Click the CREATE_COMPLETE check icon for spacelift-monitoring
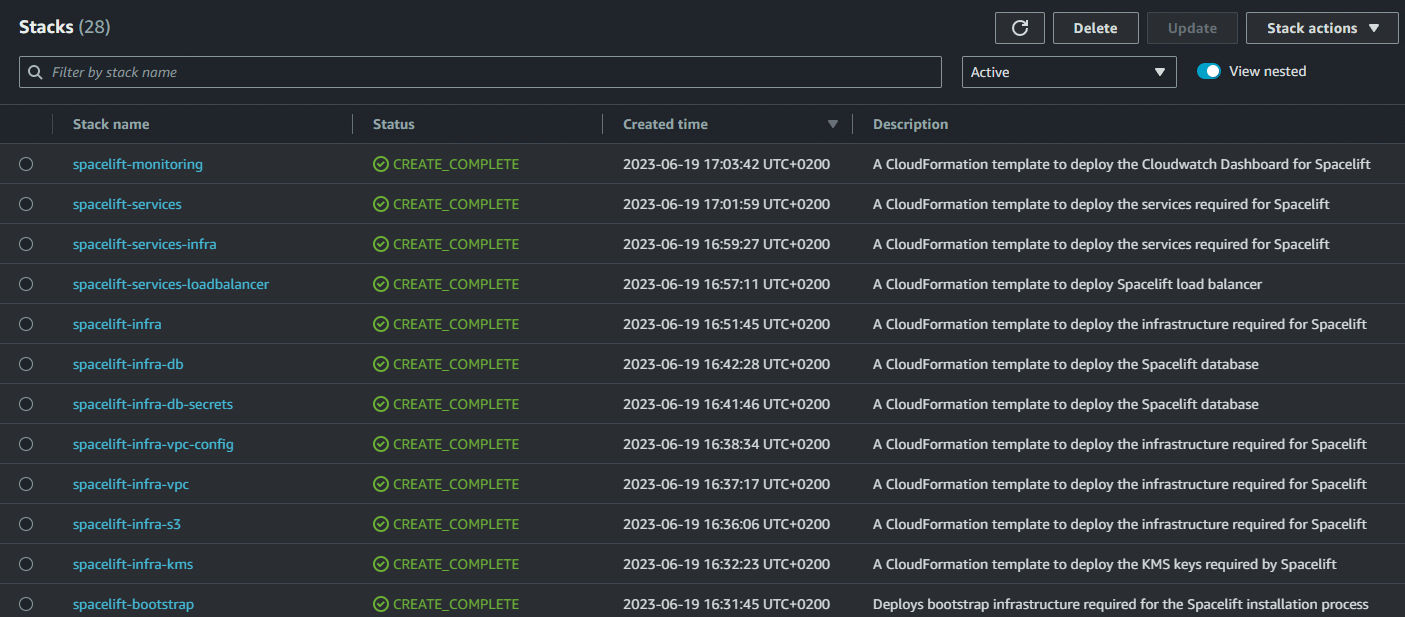This screenshot has width=1405, height=617. [x=380, y=163]
